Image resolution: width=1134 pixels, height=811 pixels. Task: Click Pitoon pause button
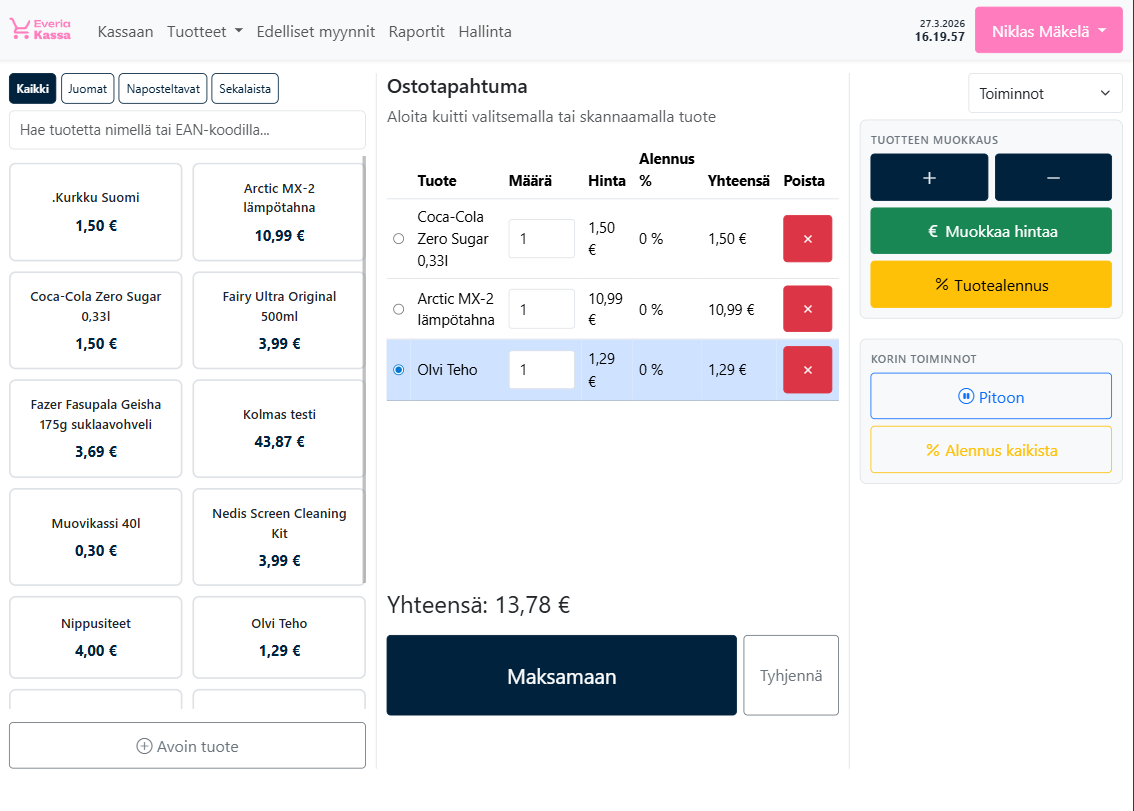click(990, 397)
